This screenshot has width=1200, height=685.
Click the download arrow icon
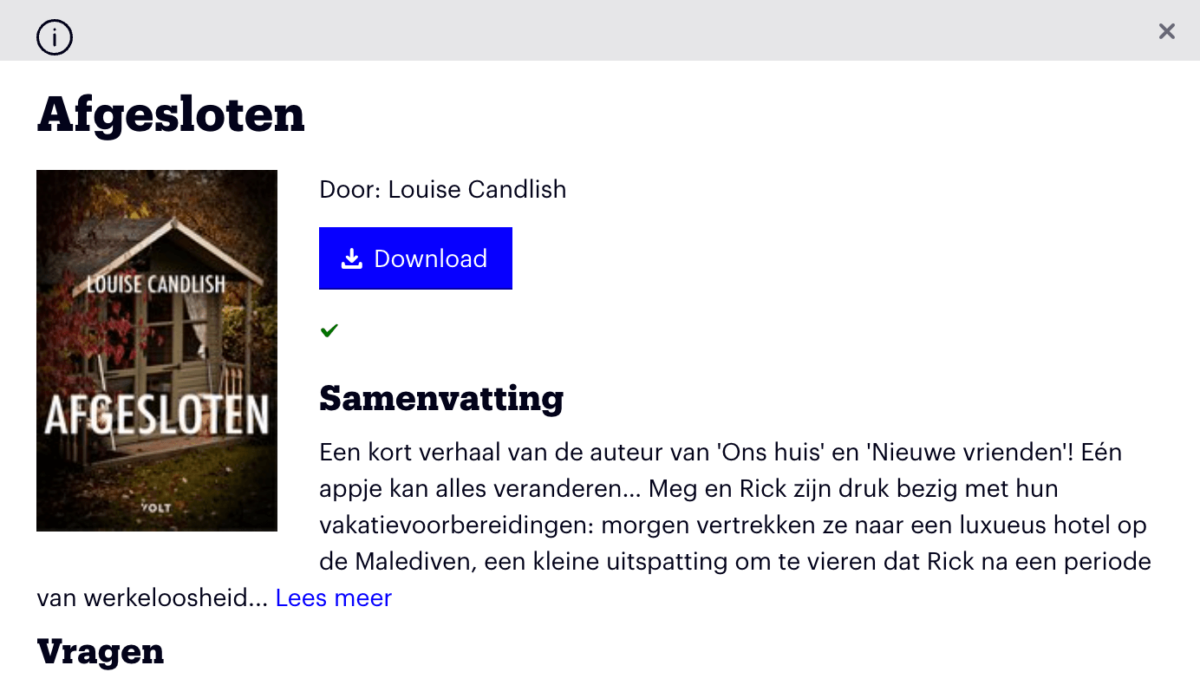[351, 259]
